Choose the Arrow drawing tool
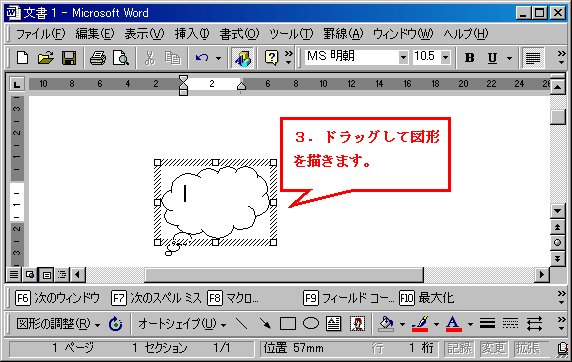 (x=265, y=323)
